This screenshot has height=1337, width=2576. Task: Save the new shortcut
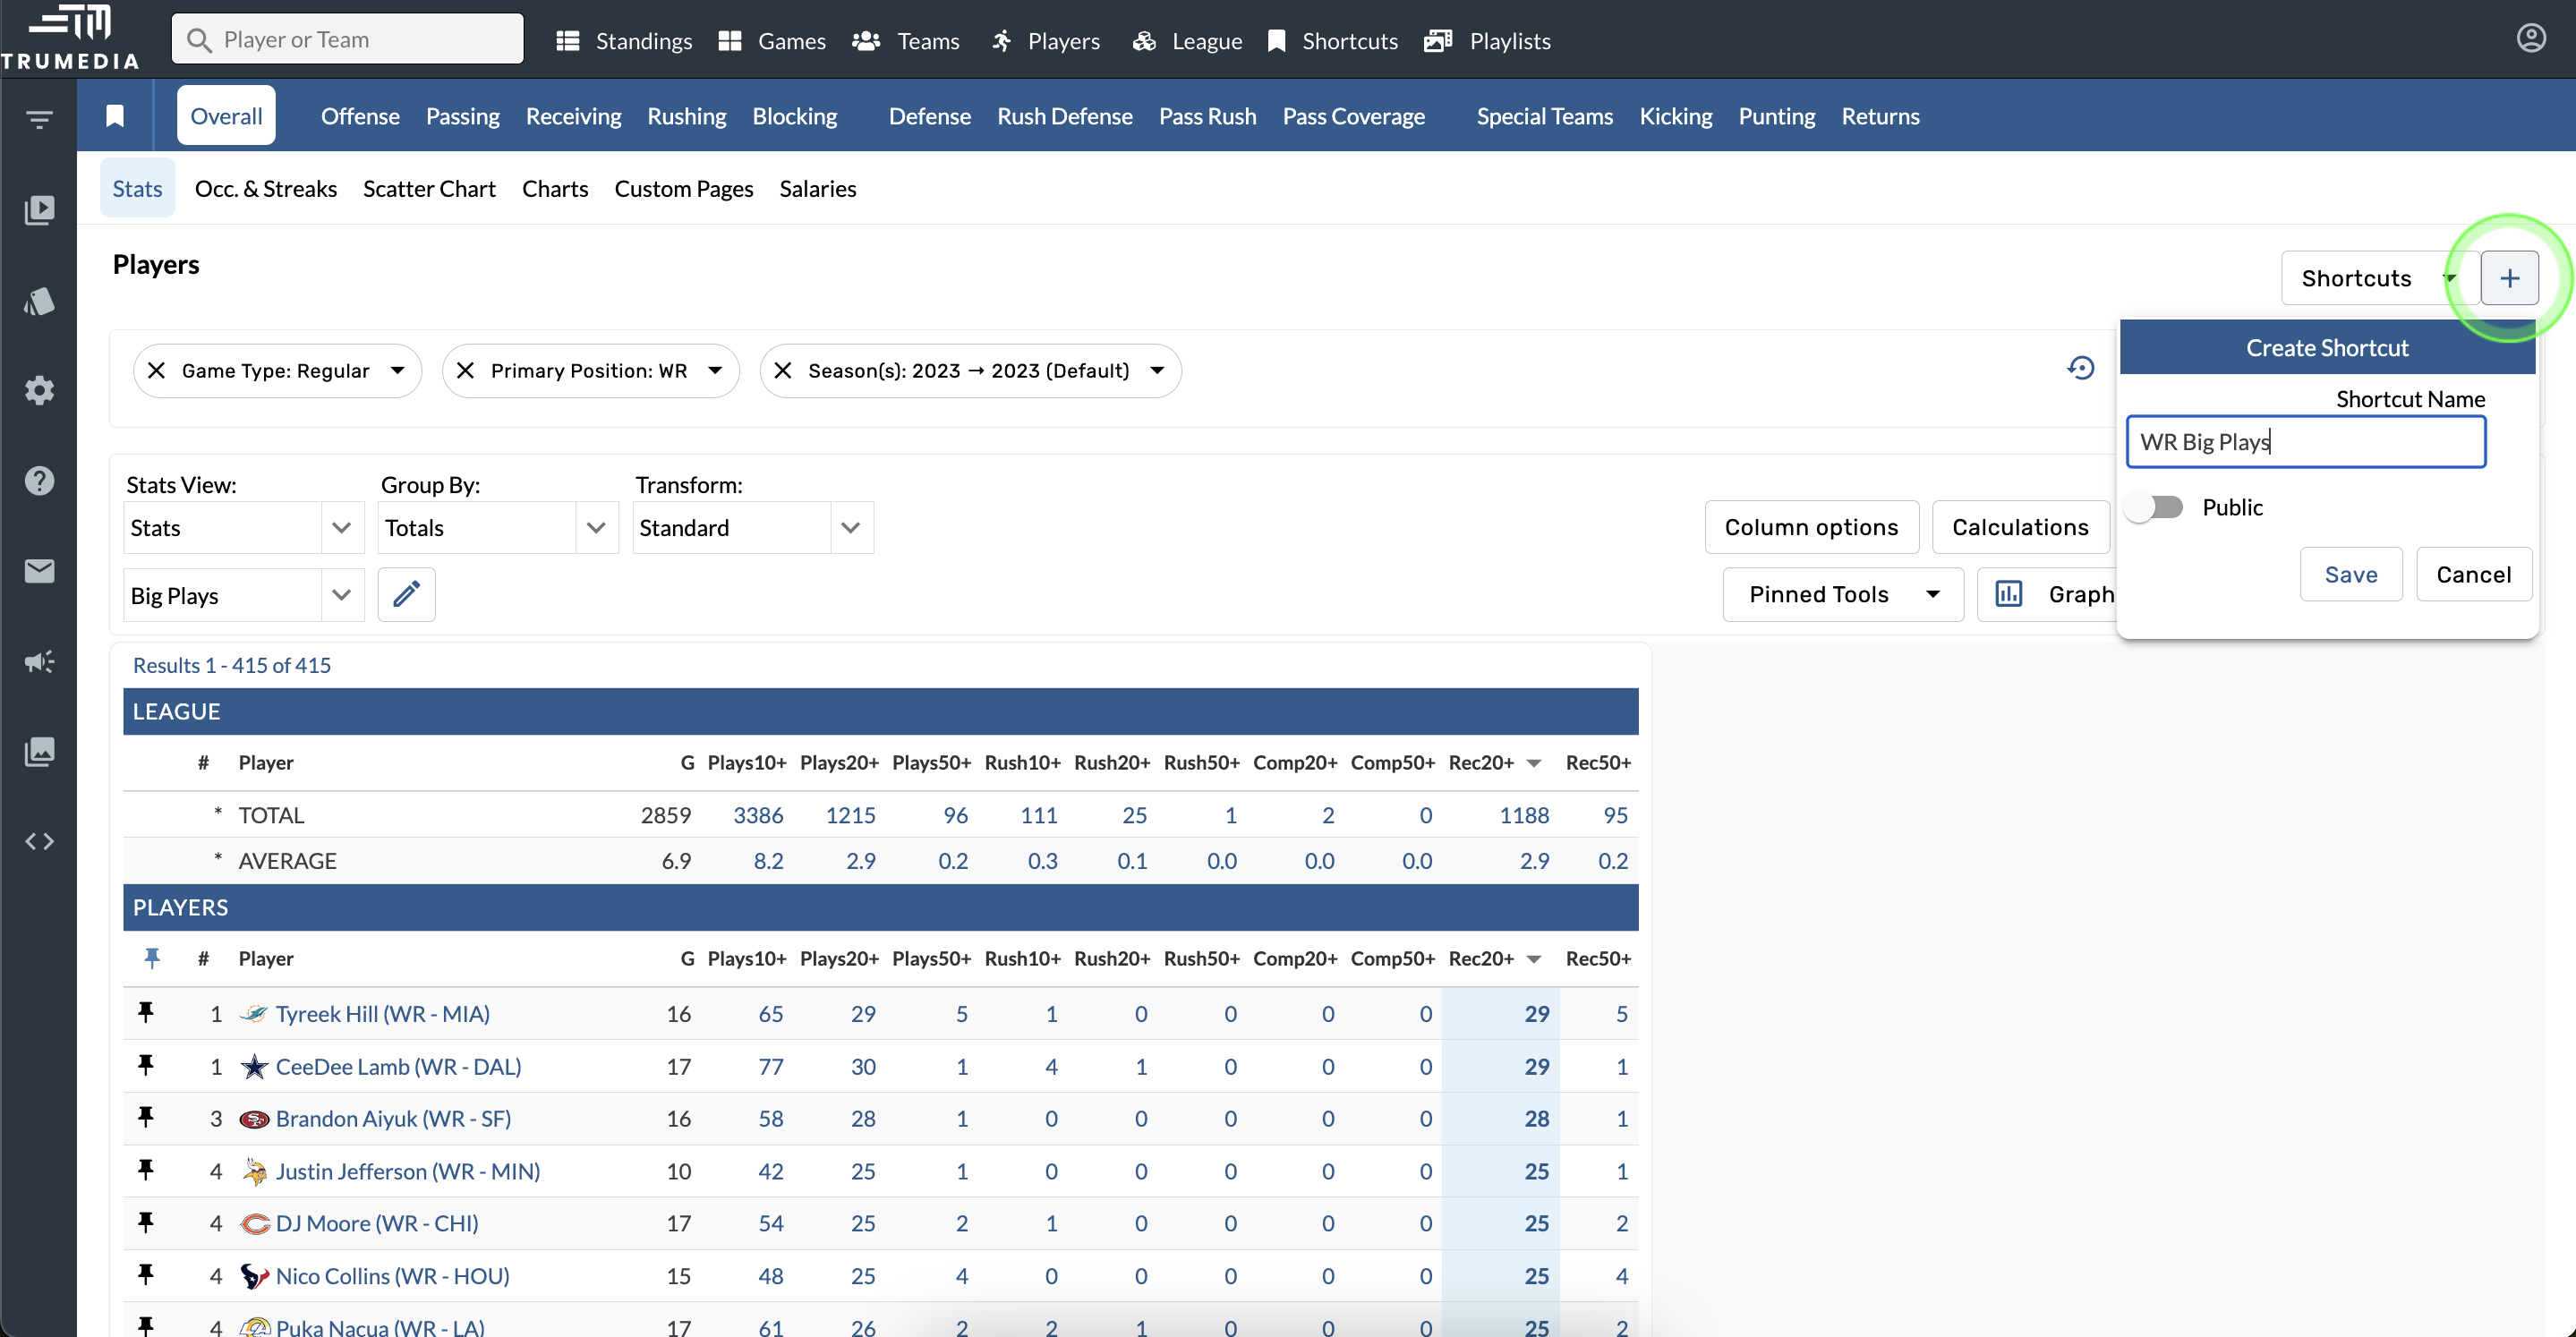[x=2350, y=575]
